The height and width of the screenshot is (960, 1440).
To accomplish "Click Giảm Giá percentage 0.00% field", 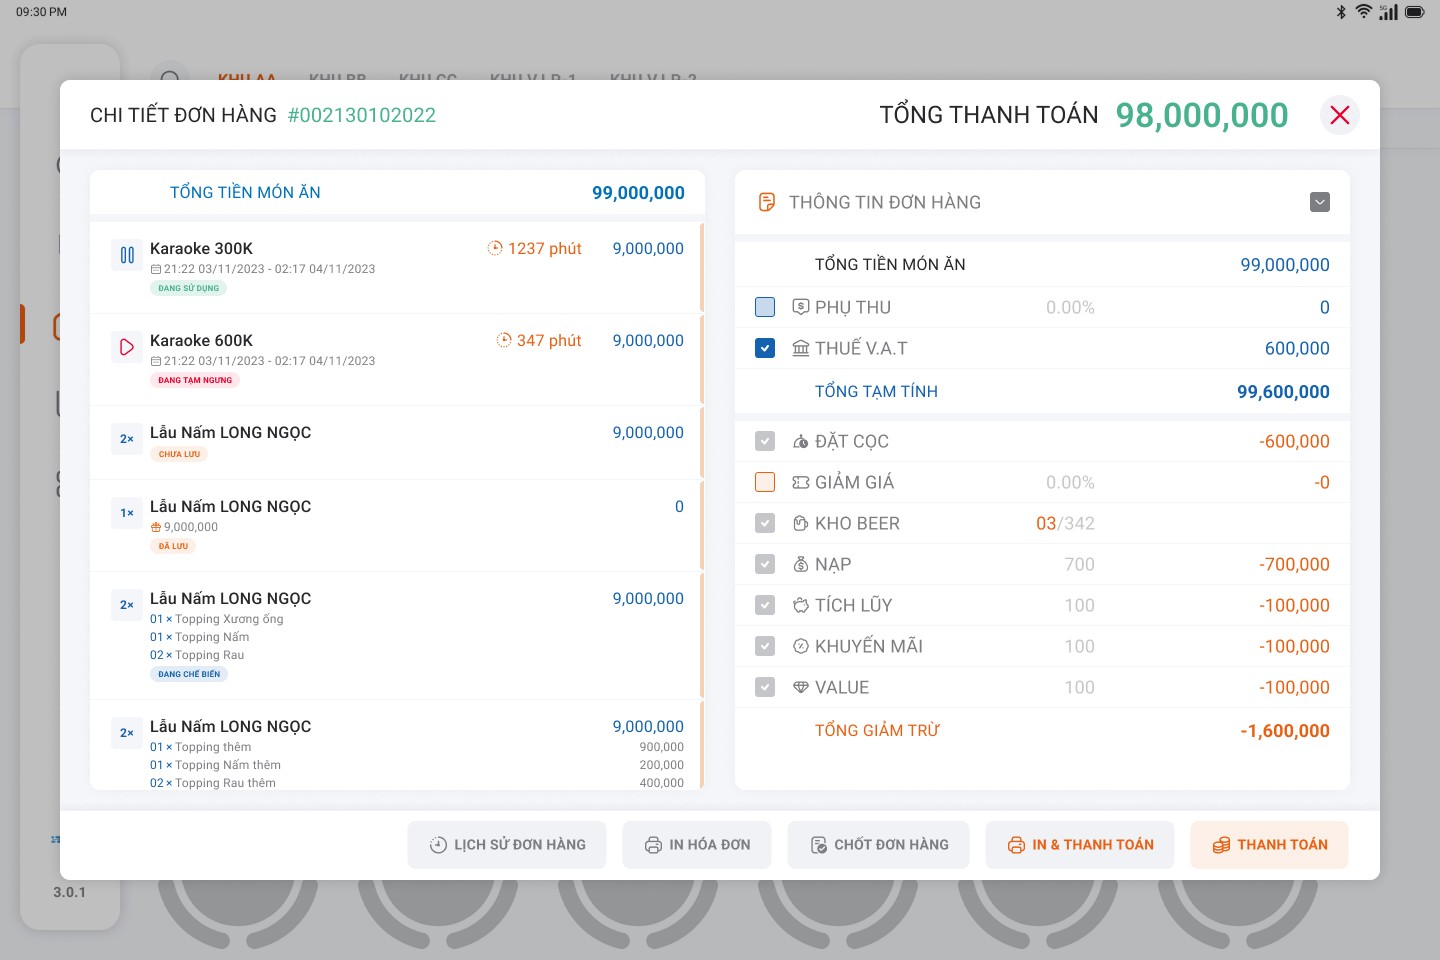I will point(1070,482).
